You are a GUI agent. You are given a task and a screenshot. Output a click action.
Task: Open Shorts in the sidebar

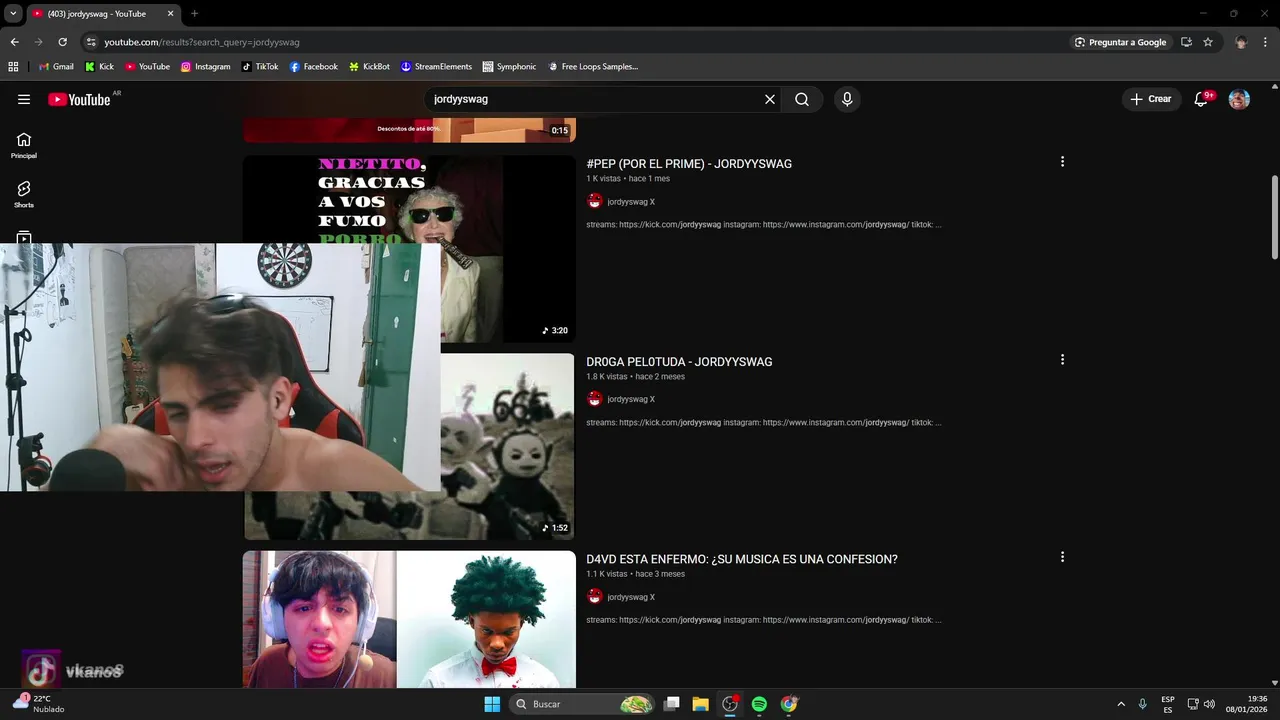[24, 194]
